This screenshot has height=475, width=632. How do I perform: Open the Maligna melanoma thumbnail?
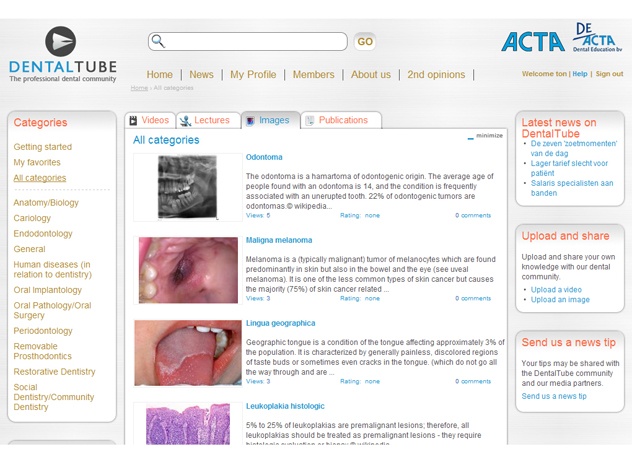(188, 270)
